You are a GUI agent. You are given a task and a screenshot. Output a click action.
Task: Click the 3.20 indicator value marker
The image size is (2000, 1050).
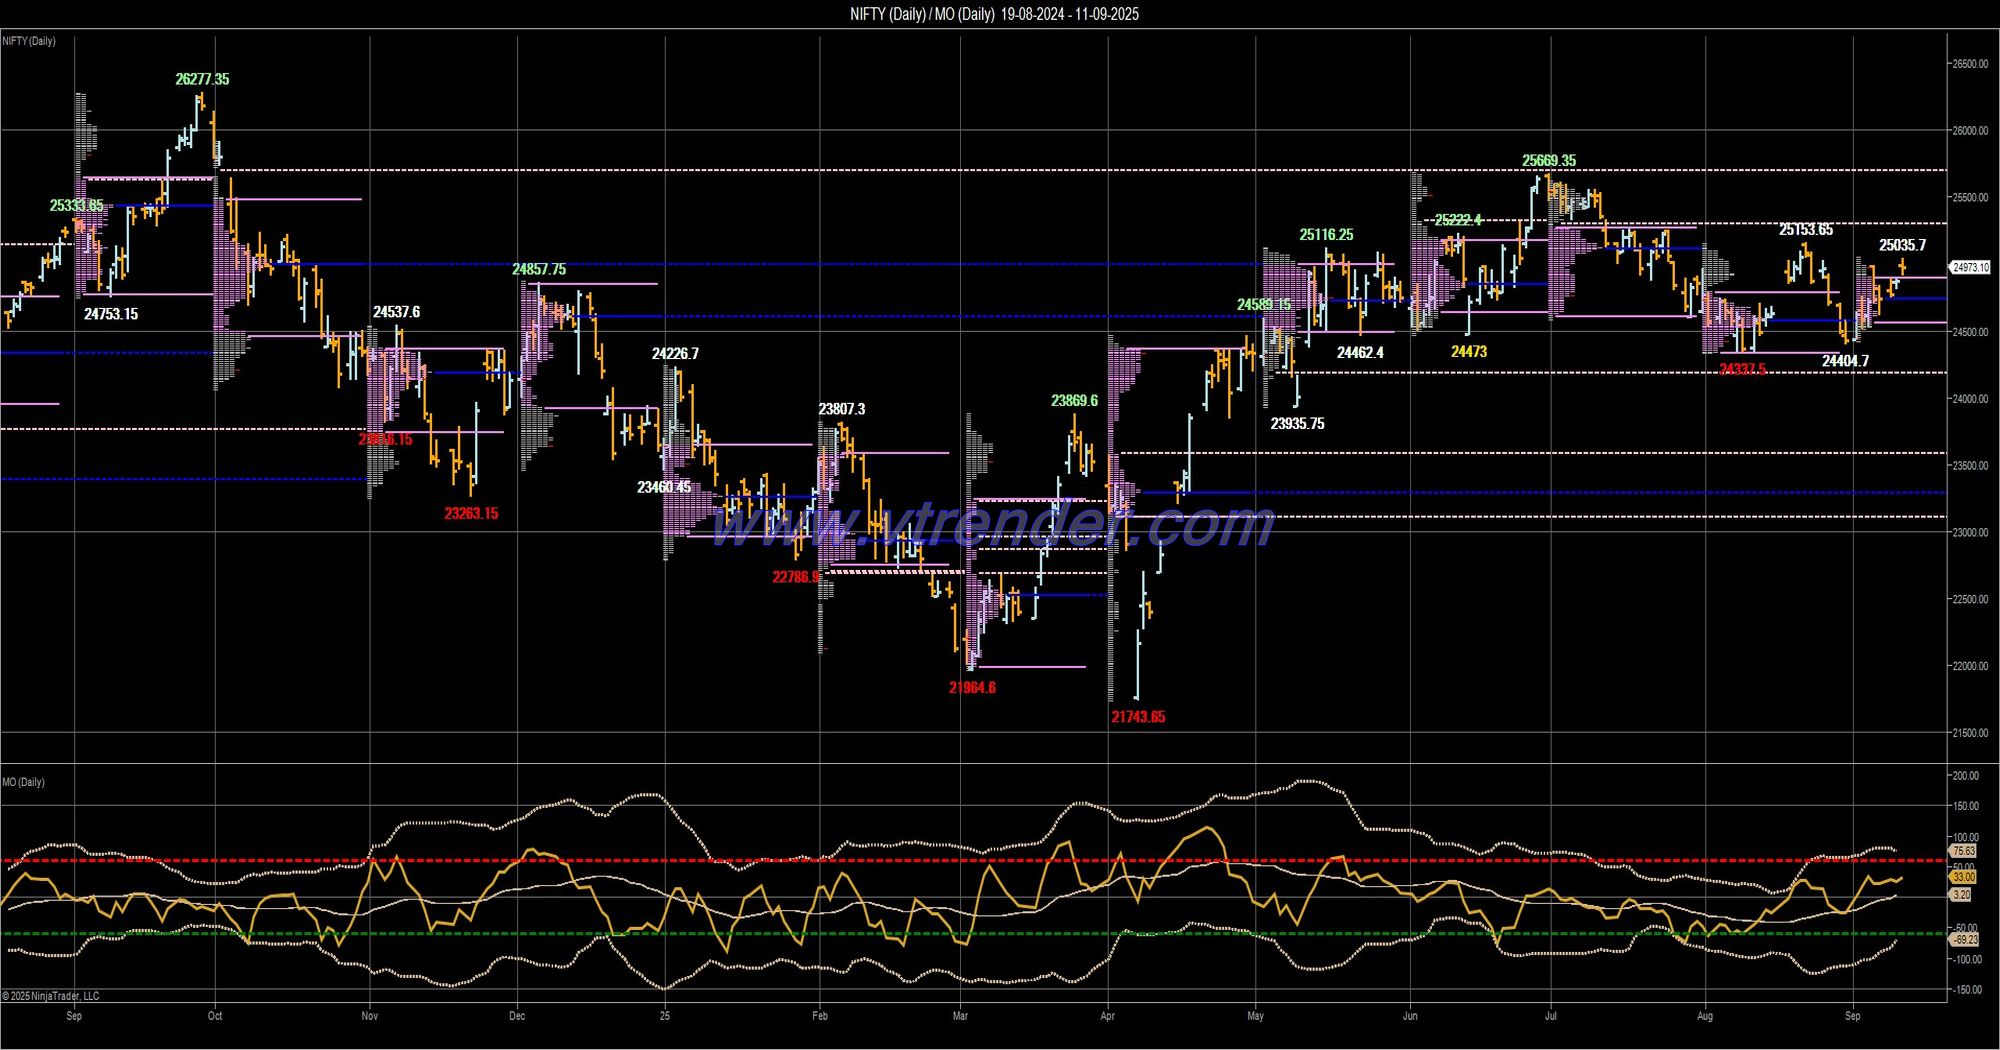coord(1962,895)
